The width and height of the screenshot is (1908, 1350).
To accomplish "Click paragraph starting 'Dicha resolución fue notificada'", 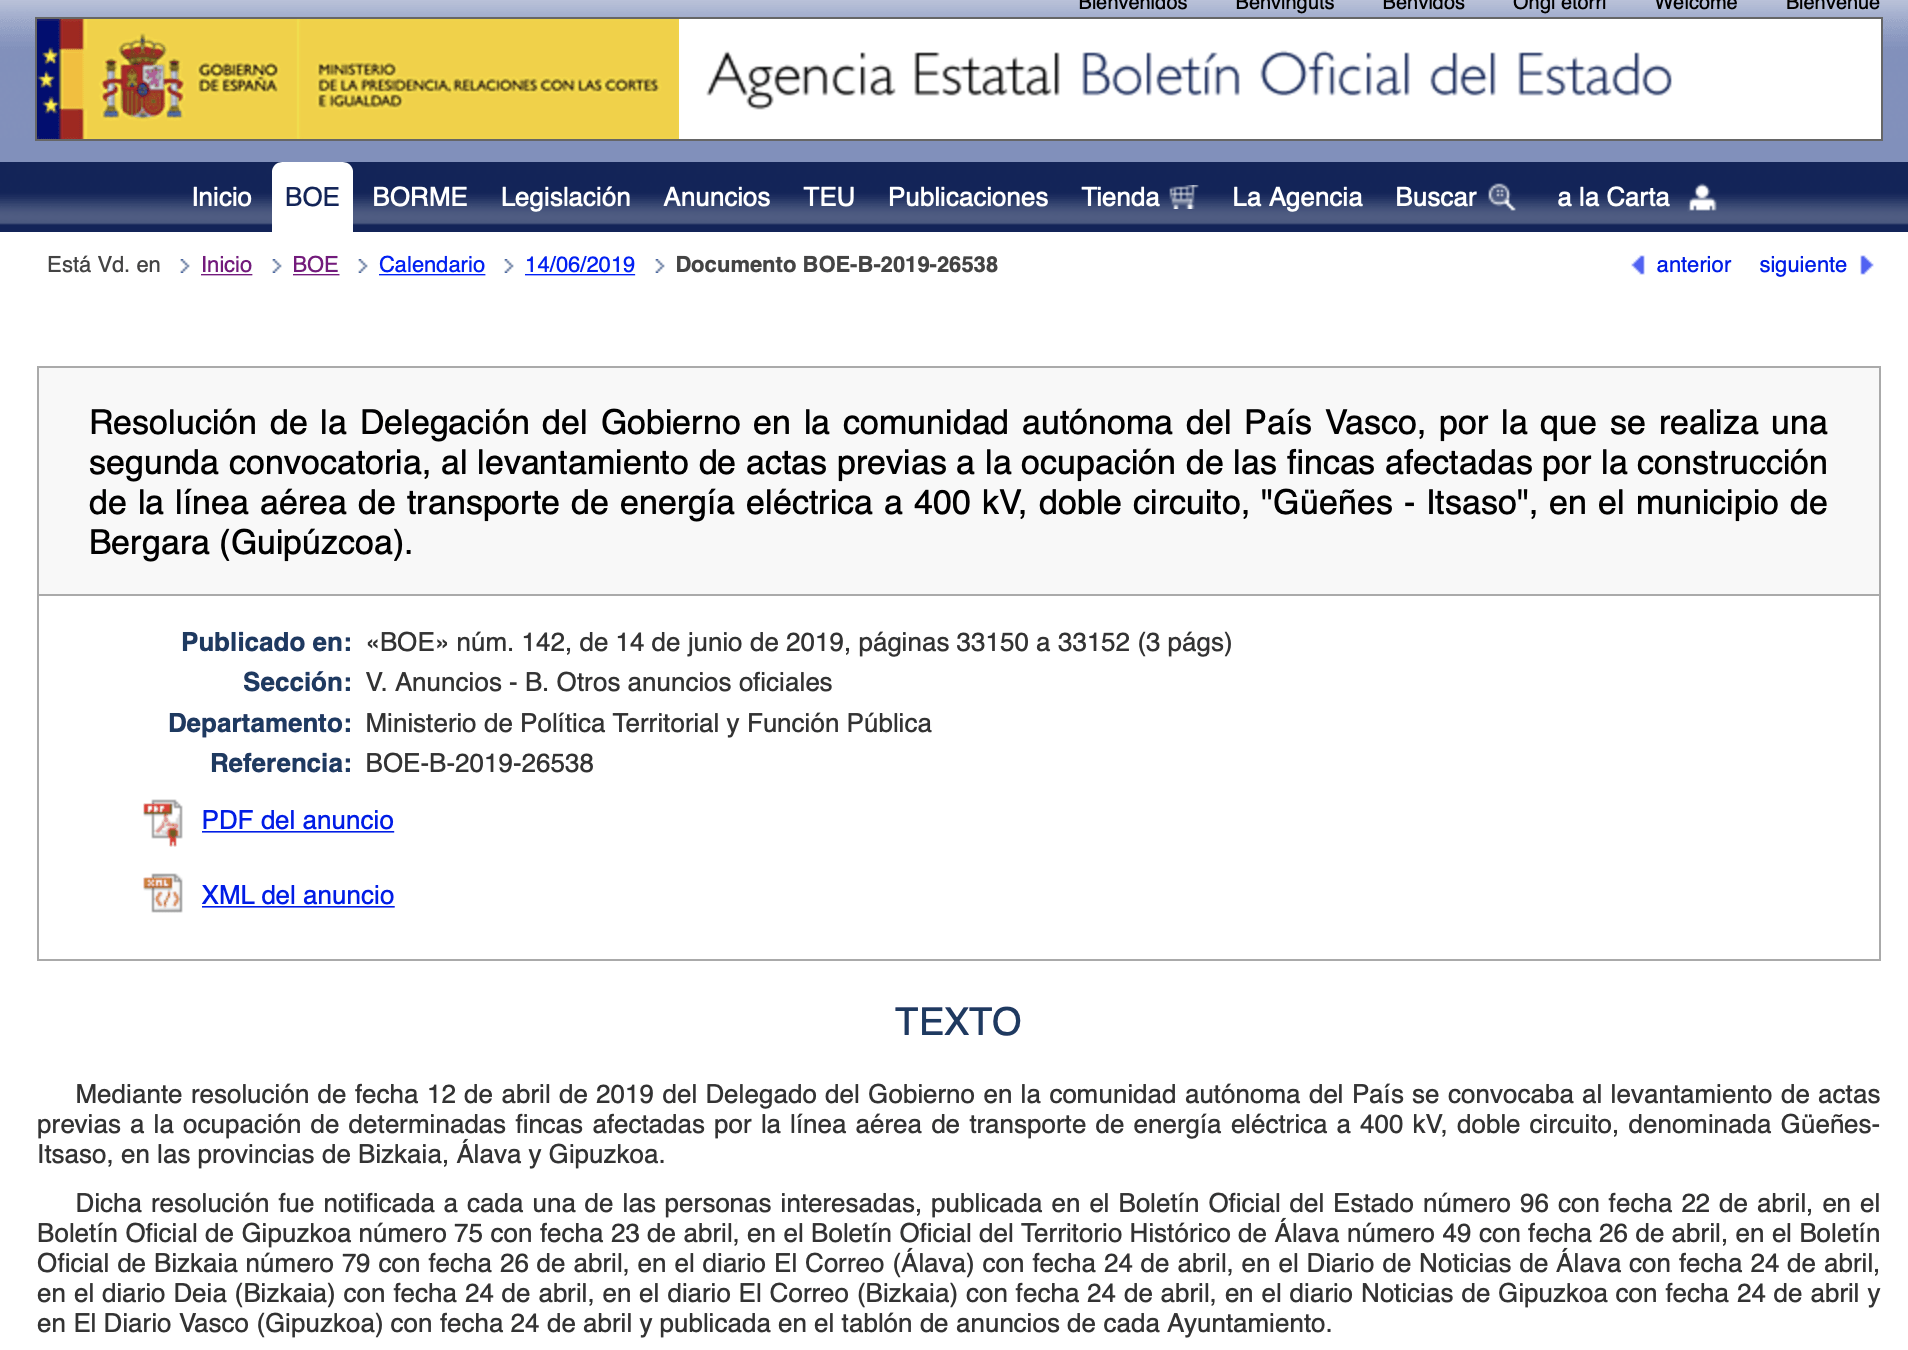I will pos(958,1263).
